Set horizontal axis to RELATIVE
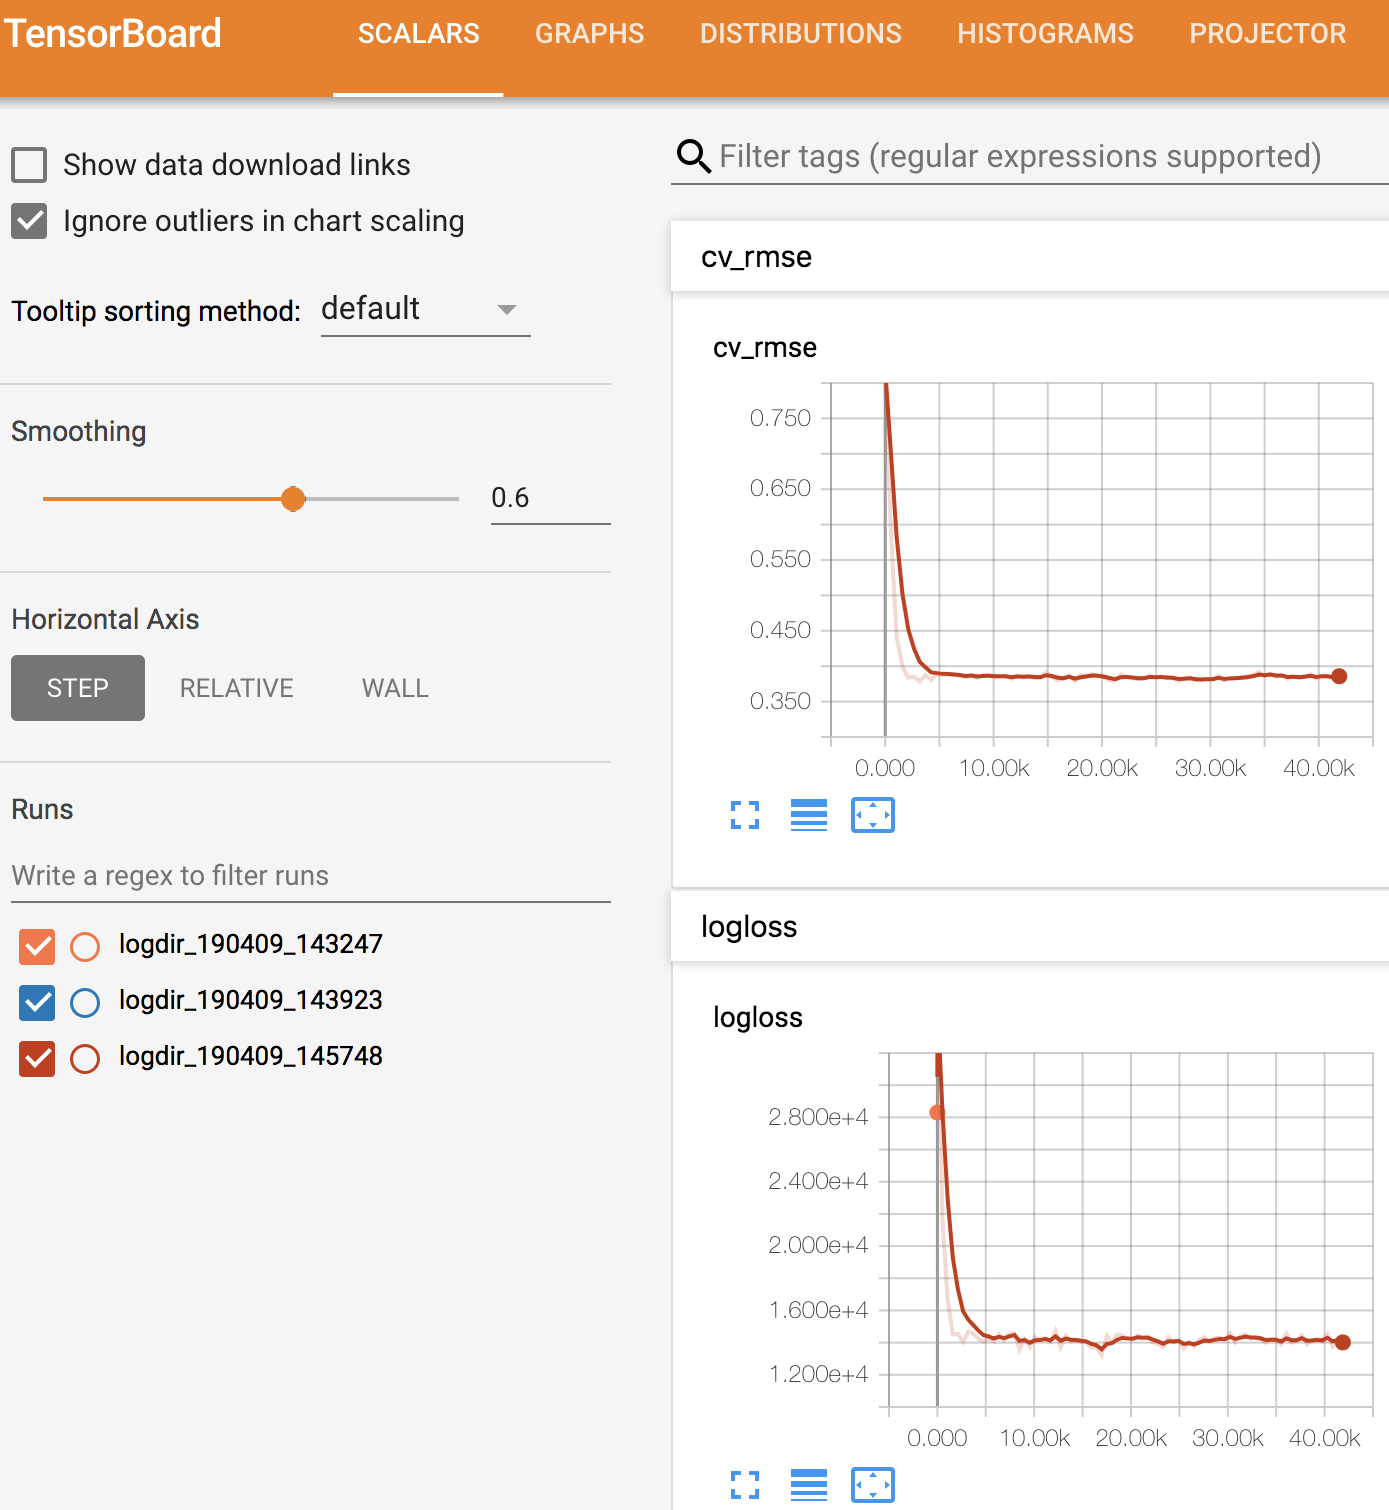 pyautogui.click(x=237, y=688)
